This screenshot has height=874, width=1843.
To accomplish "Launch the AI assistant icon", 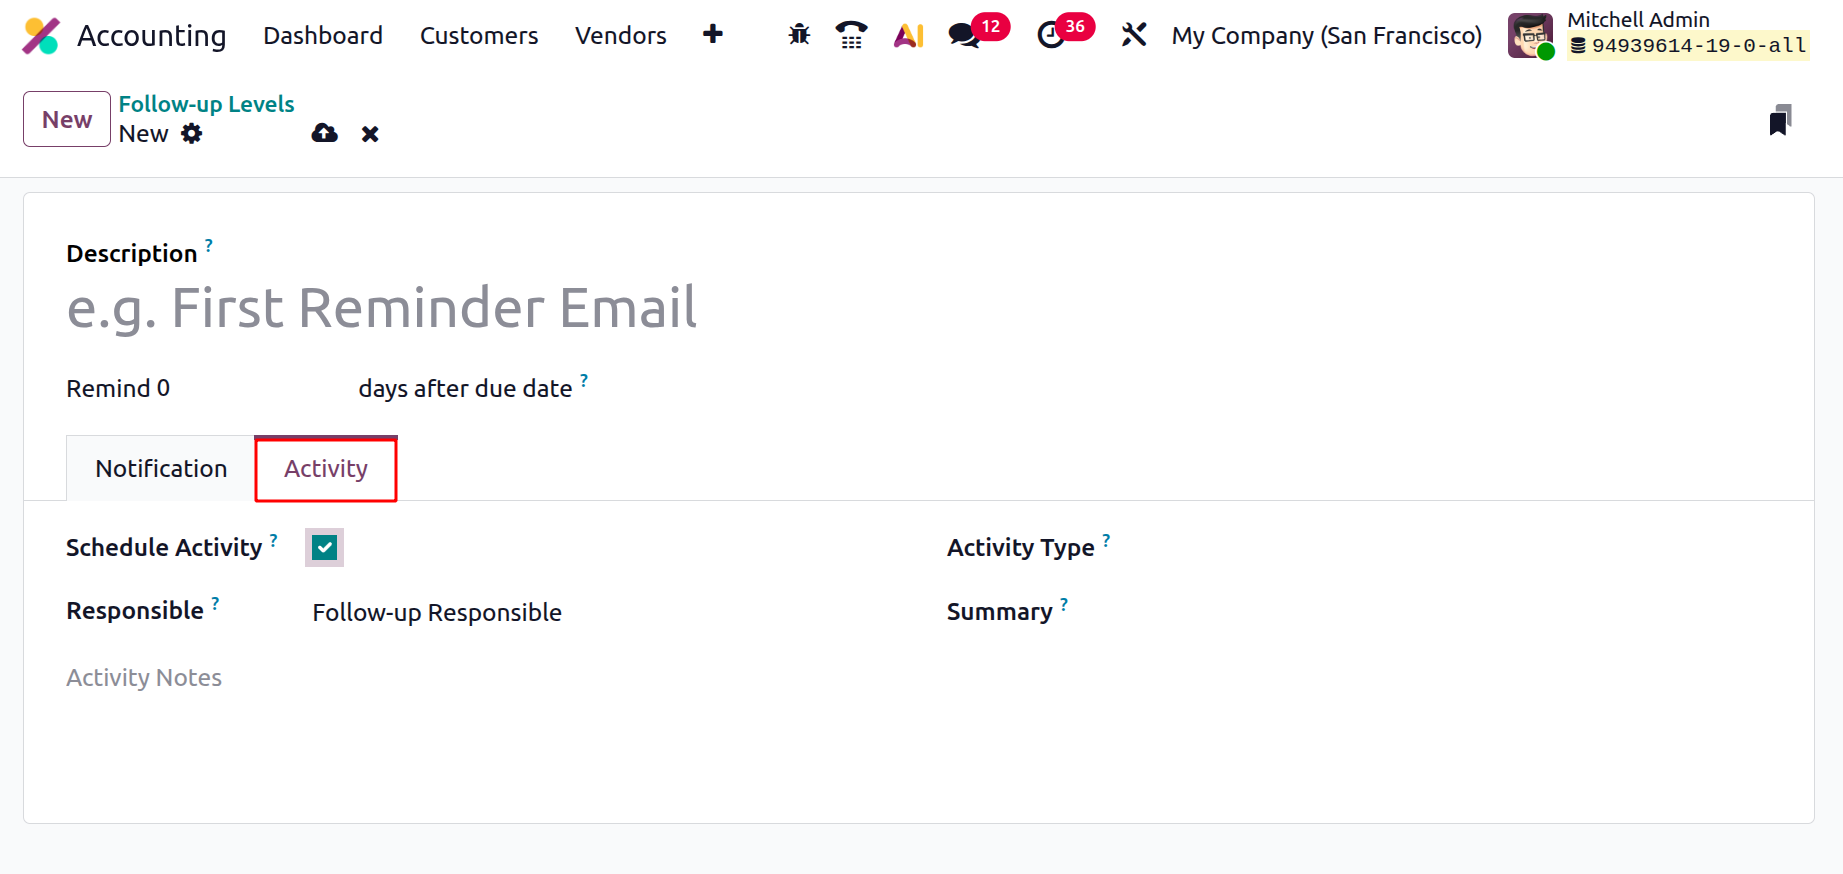I will point(909,35).
